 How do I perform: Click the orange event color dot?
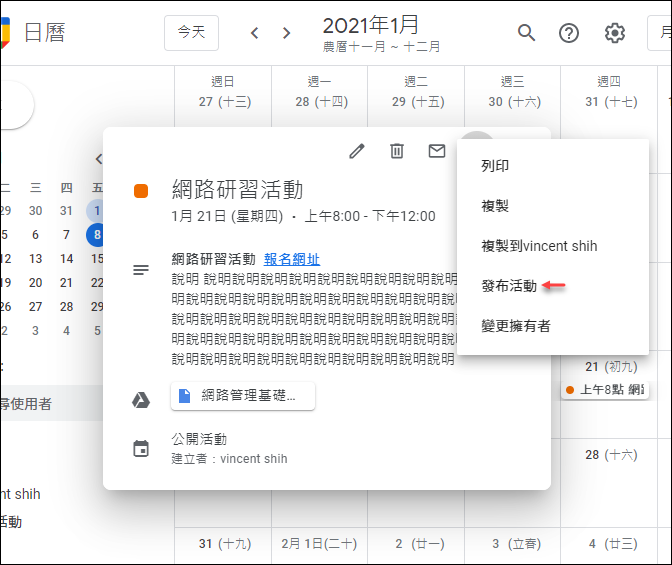pyautogui.click(x=141, y=191)
